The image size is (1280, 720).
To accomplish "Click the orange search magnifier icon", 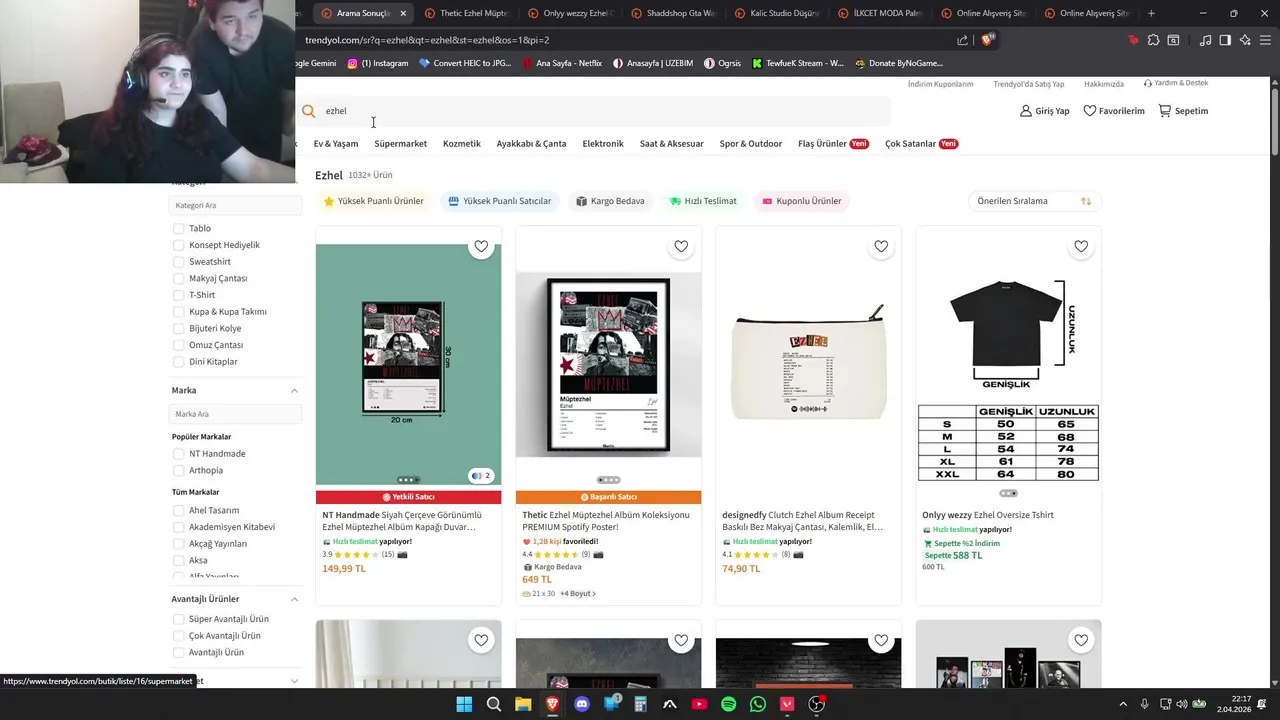I will (309, 111).
